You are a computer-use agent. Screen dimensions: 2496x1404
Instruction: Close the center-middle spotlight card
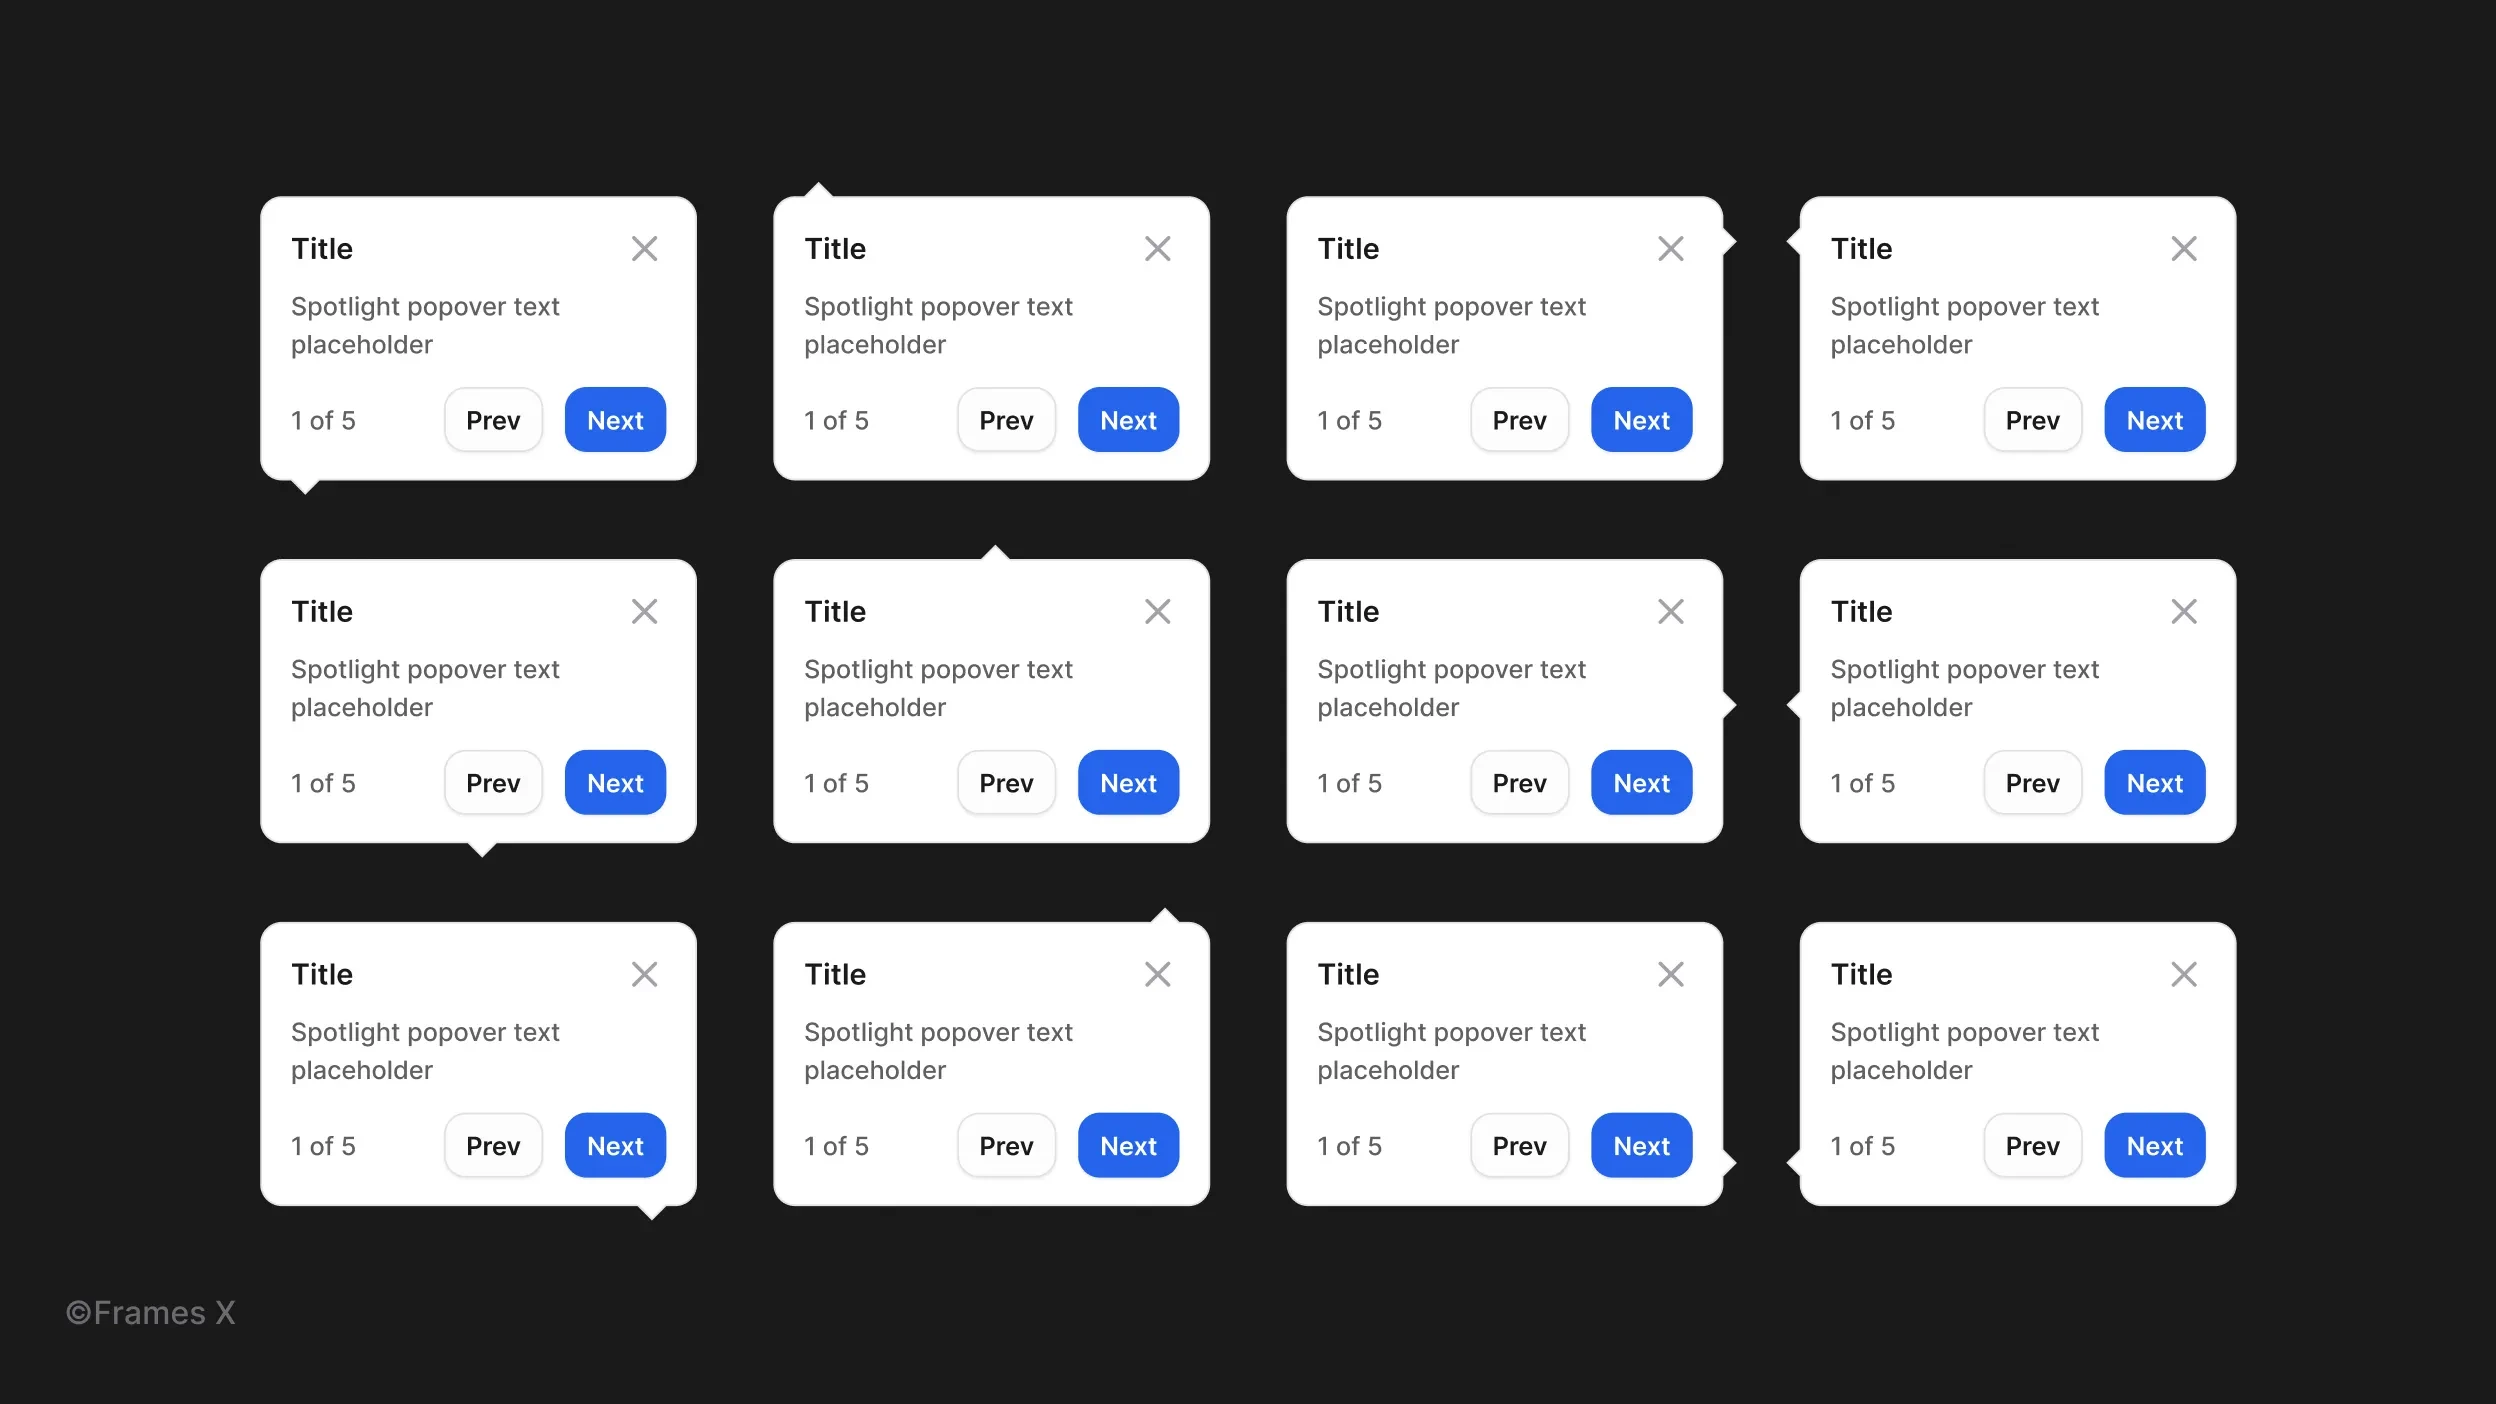coord(1157,612)
